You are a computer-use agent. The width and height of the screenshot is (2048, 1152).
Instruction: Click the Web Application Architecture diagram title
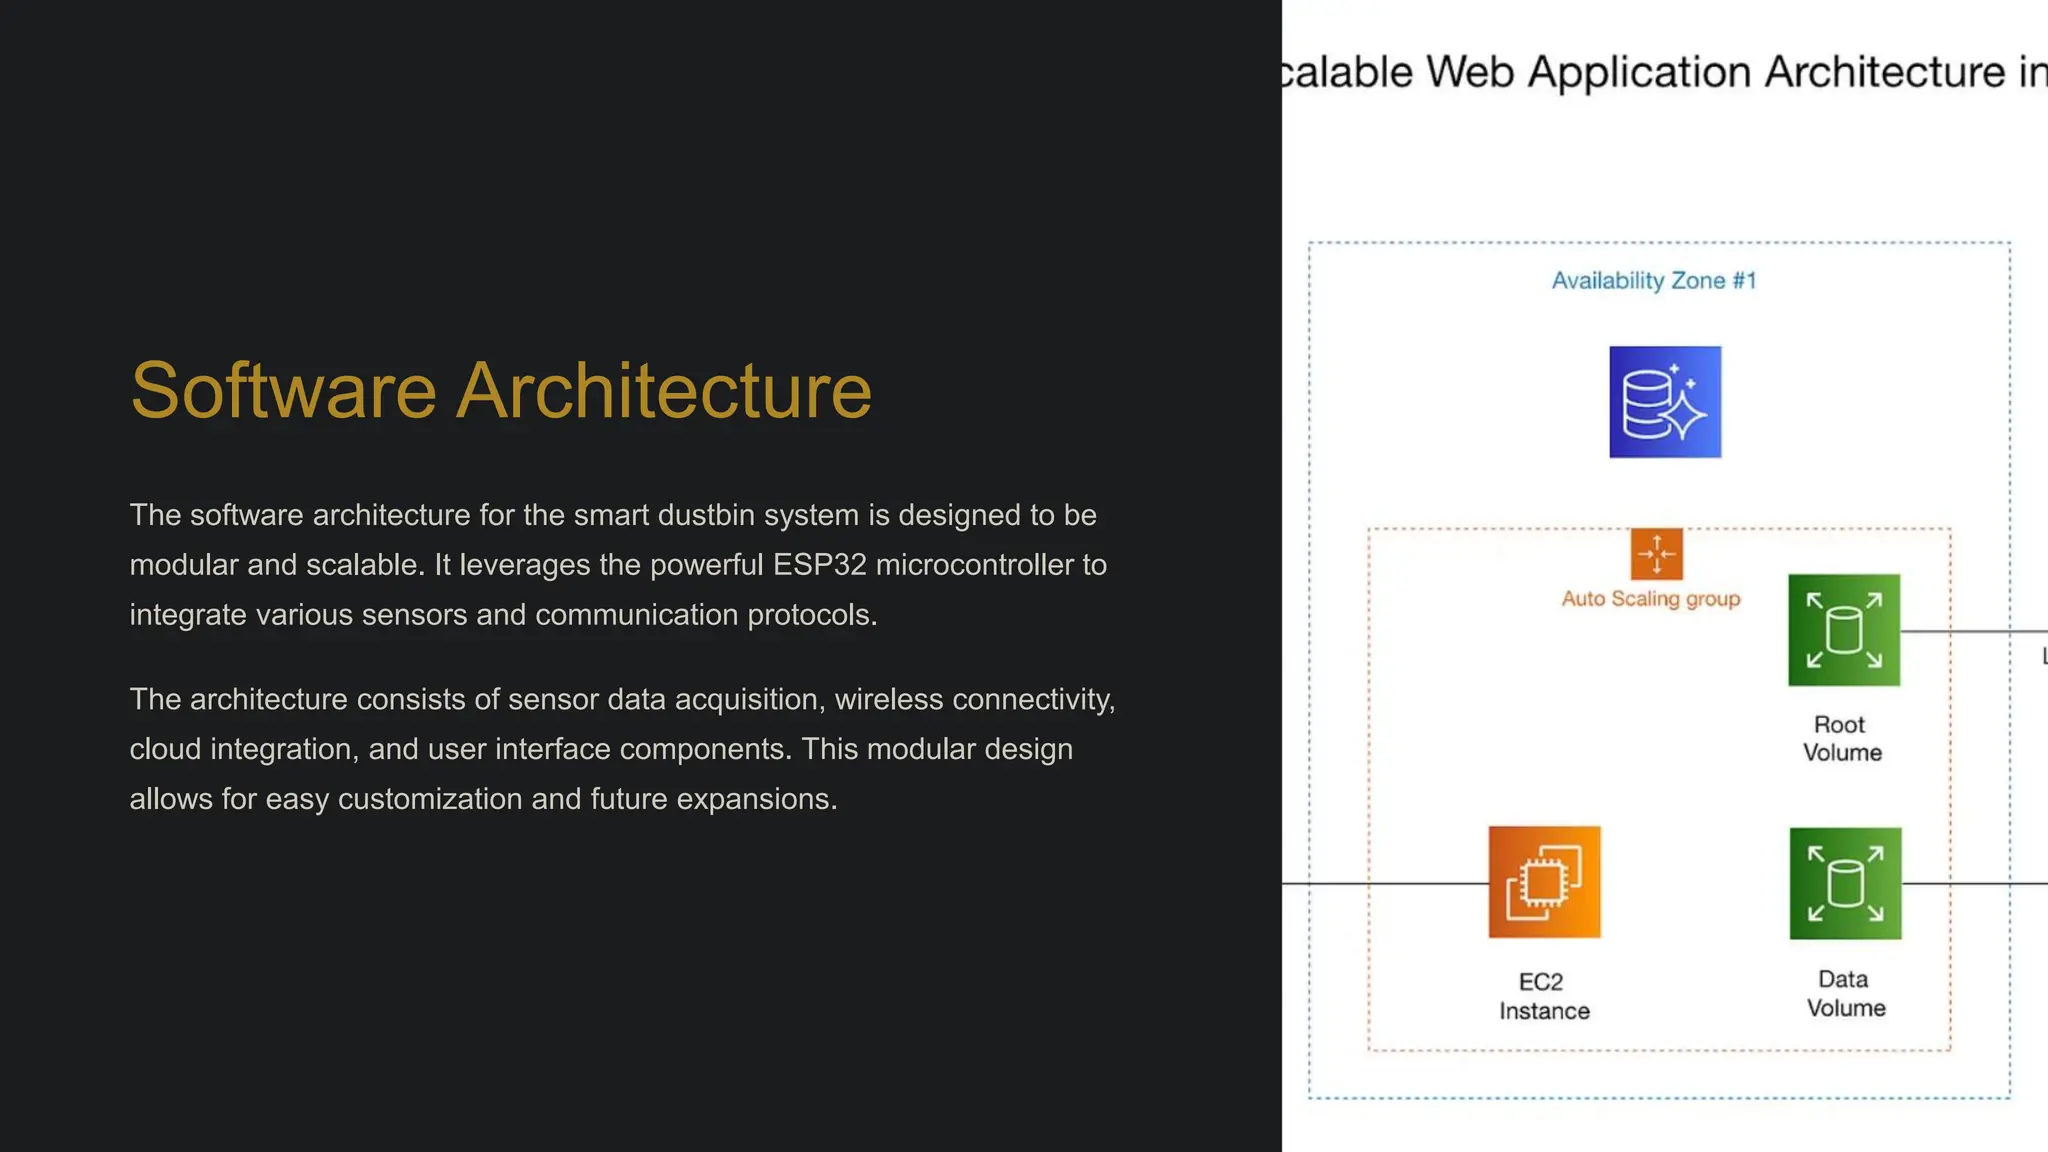click(1664, 72)
